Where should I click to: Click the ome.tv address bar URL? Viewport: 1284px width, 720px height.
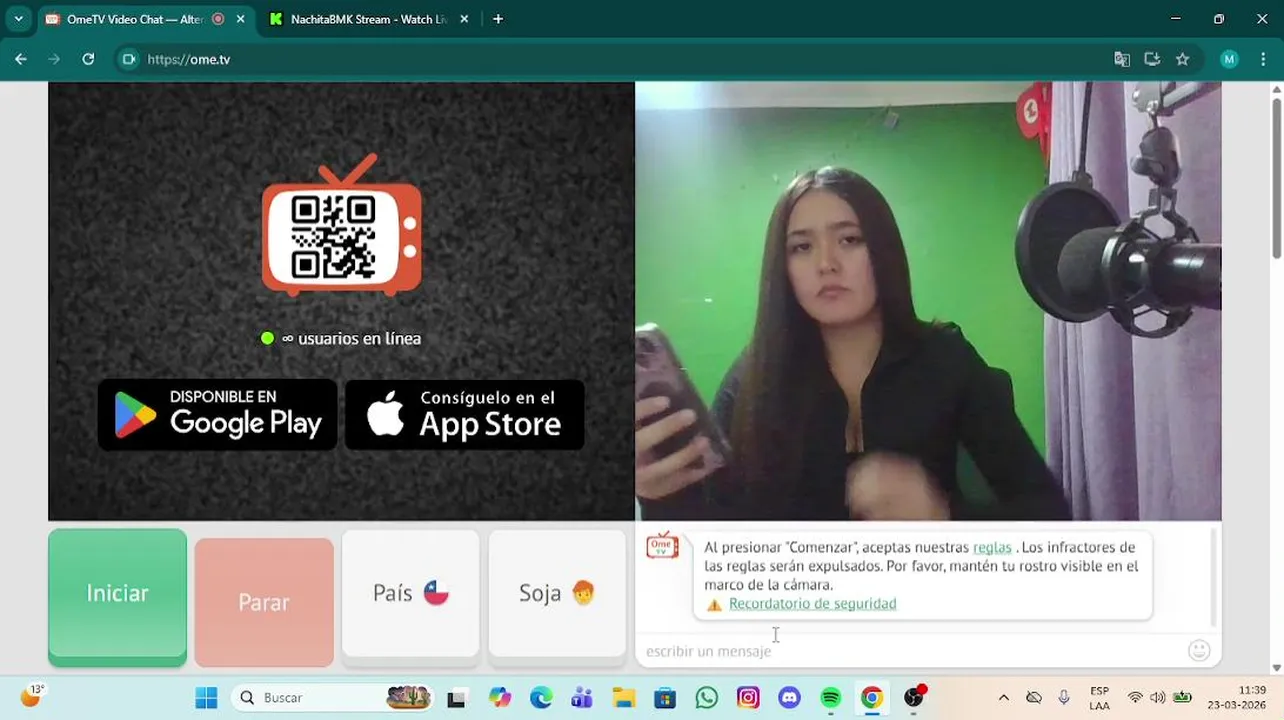click(189, 59)
